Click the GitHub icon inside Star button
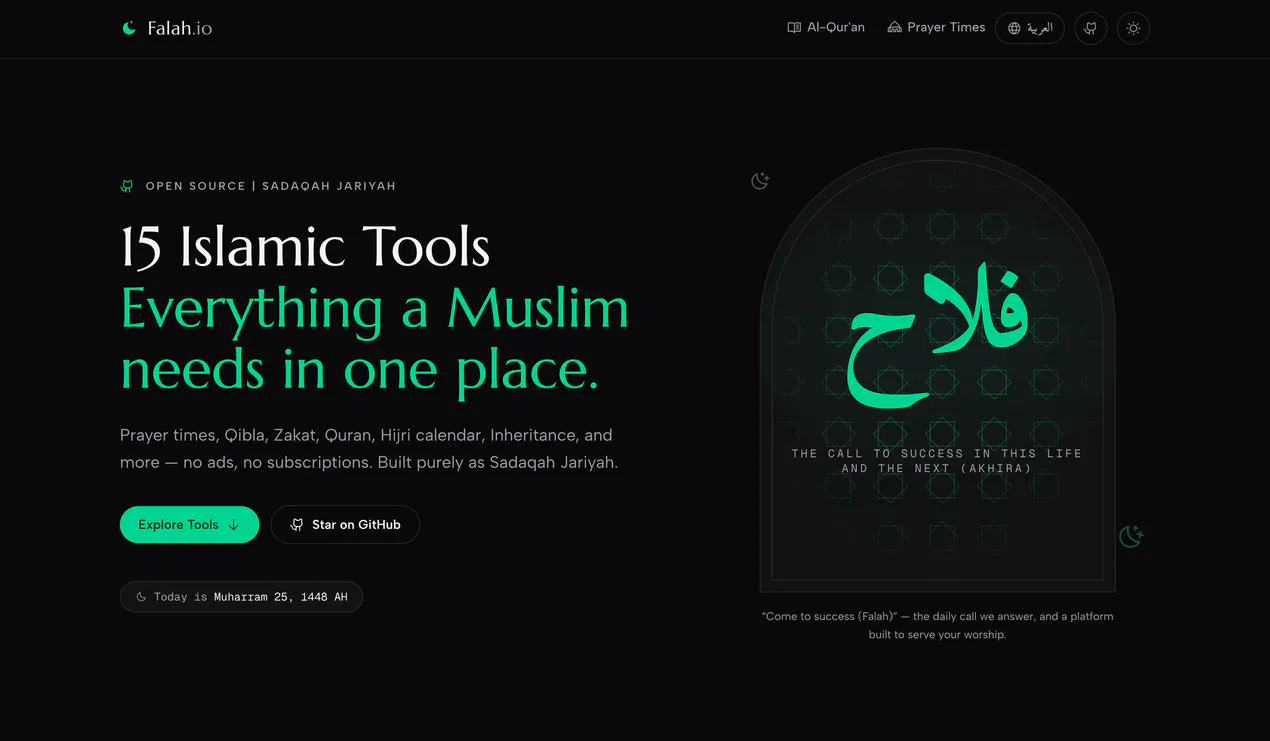The height and width of the screenshot is (741, 1270). tap(297, 524)
